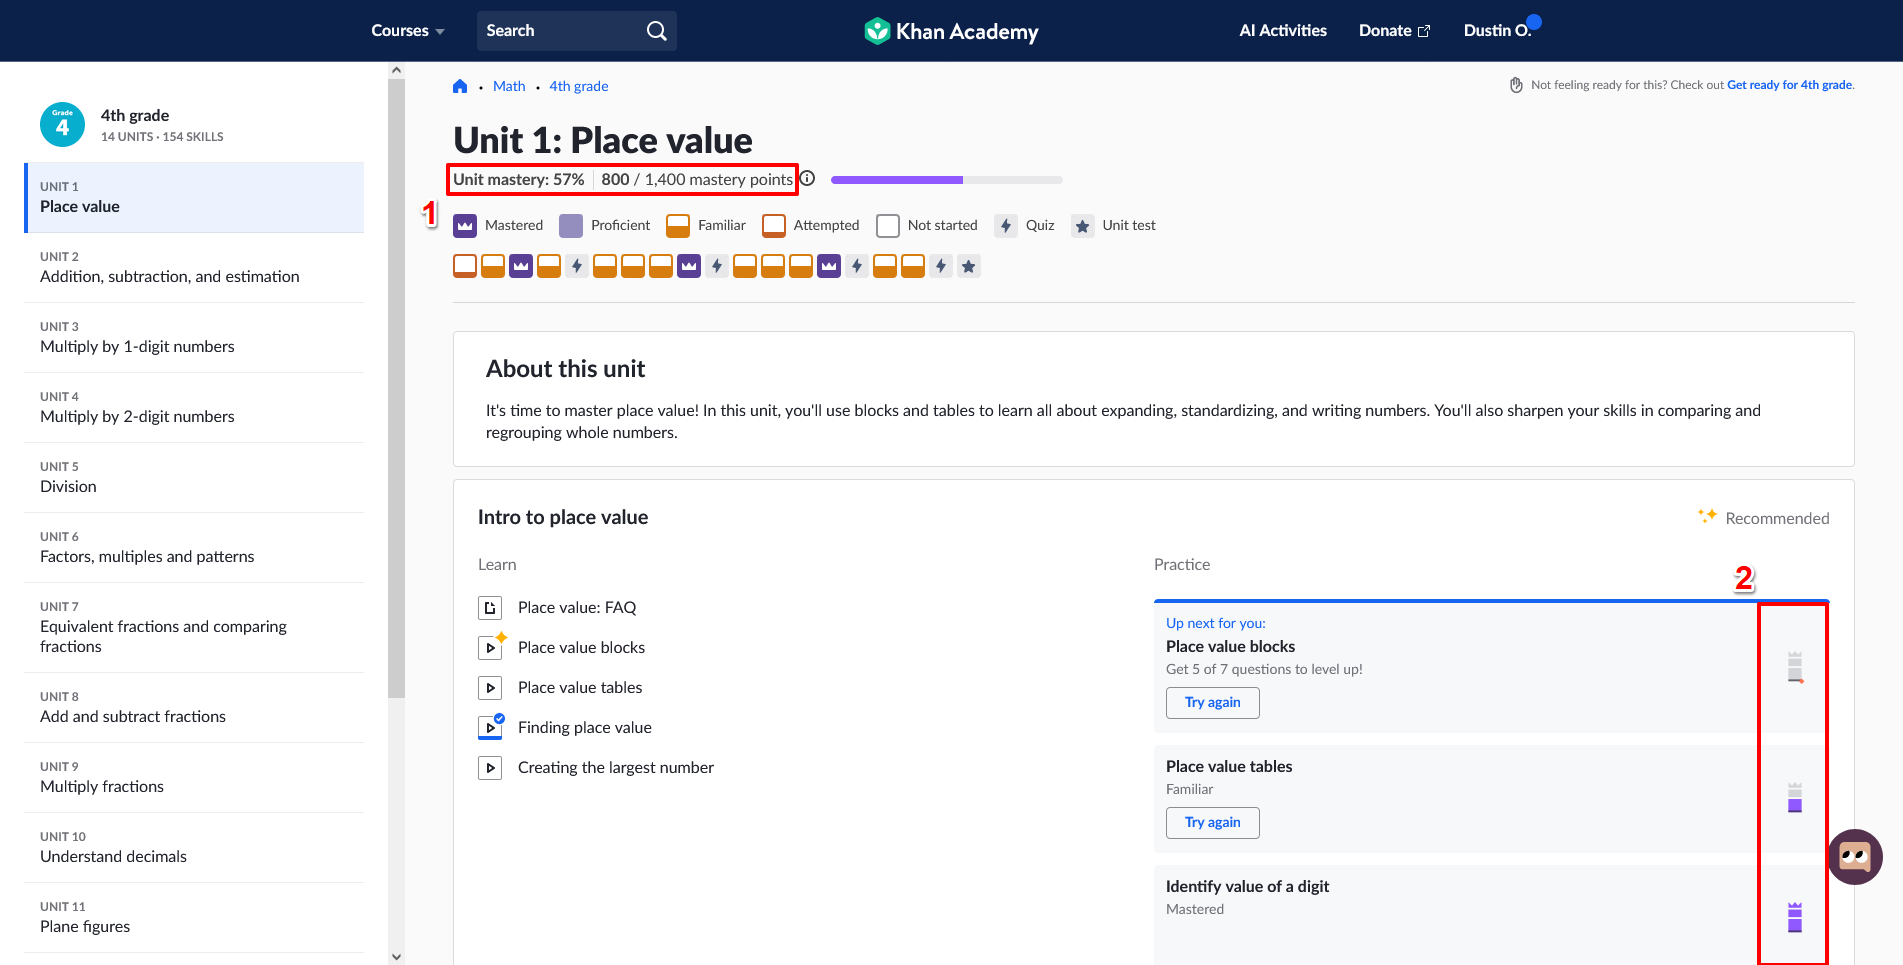Click Try again for Place value blocks
This screenshot has height=965, width=1903.
pos(1213,703)
